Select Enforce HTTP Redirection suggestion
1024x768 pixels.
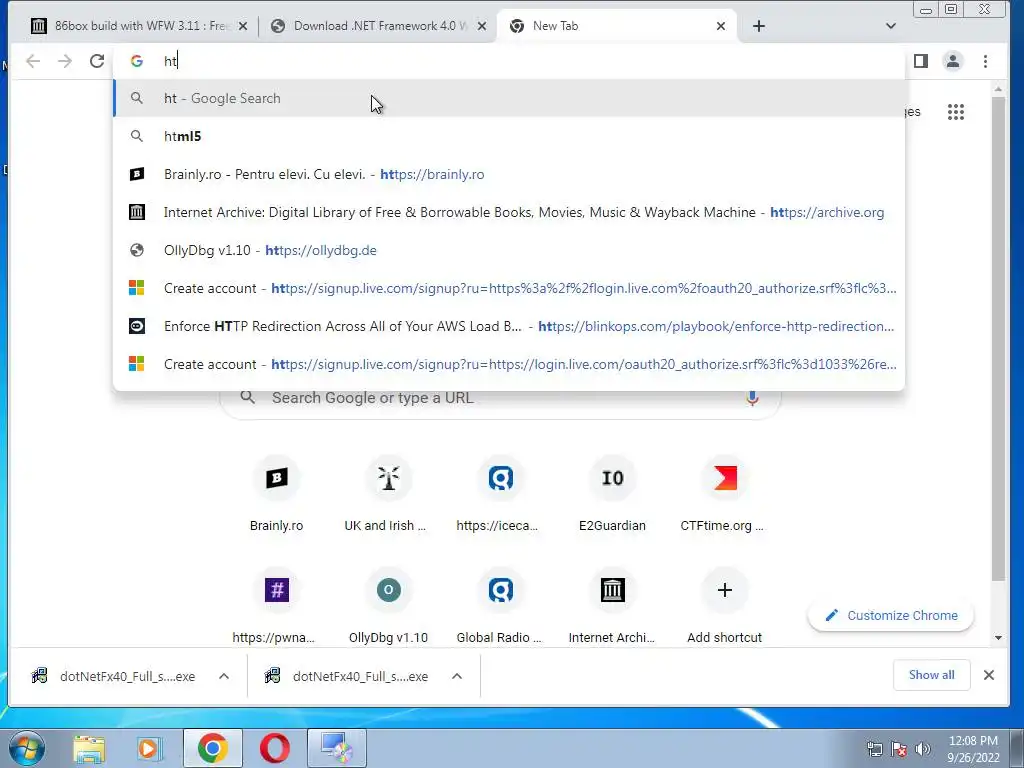[x=509, y=326]
